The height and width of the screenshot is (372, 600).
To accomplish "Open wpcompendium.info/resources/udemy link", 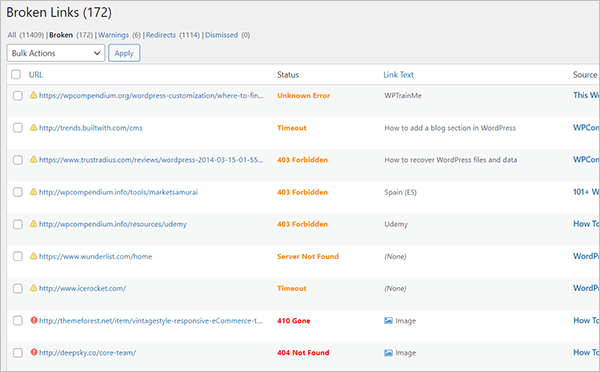I will pyautogui.click(x=113, y=224).
